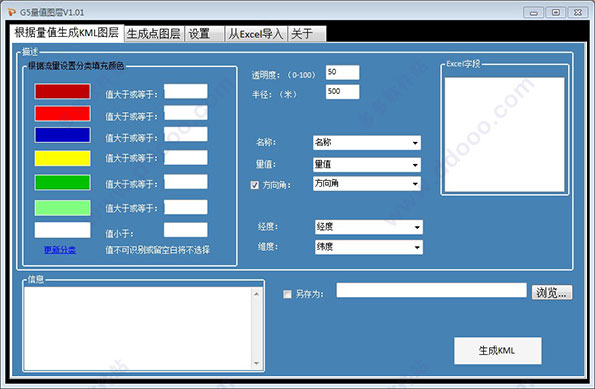
Task: Click the dark red color swatch
Action: point(63,91)
